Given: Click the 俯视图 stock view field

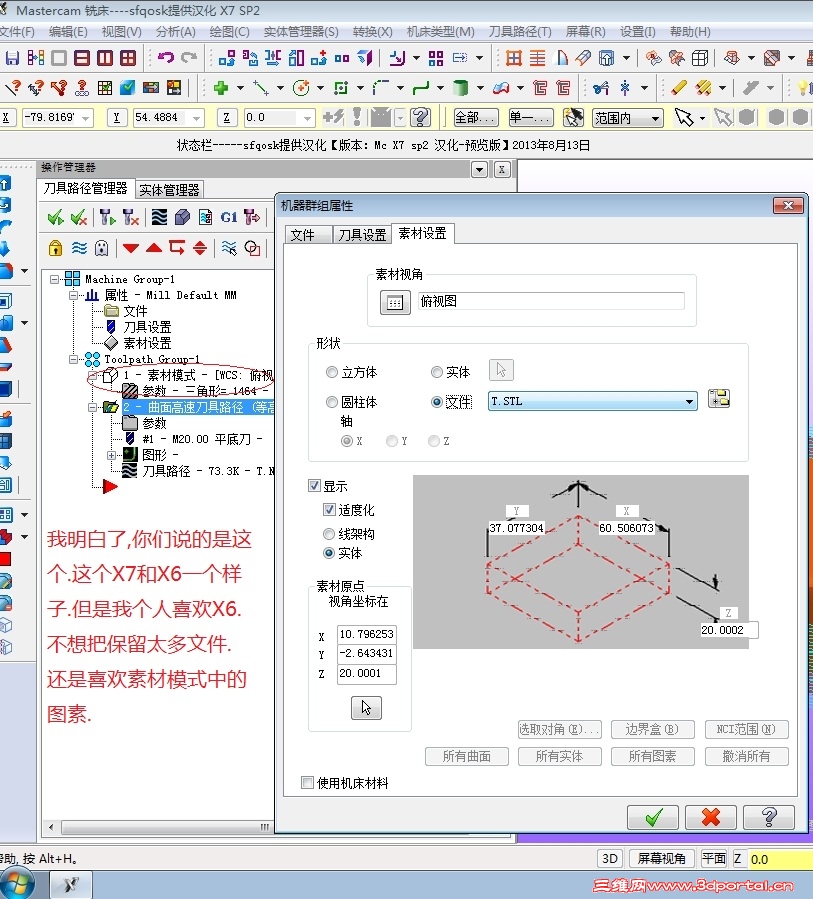Looking at the screenshot, I should 551,301.
